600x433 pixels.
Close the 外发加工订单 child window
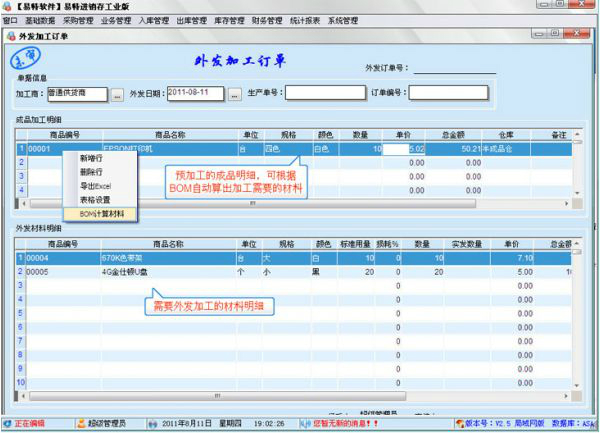click(578, 34)
